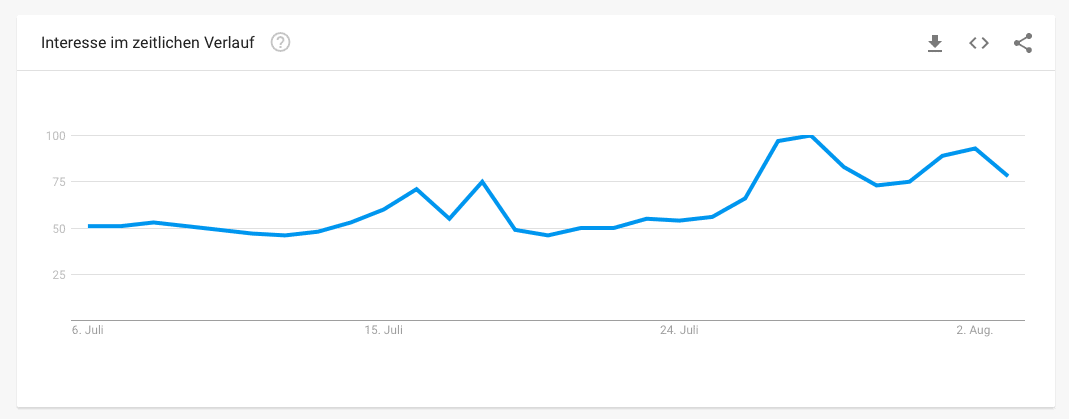Click the line's starting point at left end
Image resolution: width=1069 pixels, height=419 pixels.
click(x=89, y=226)
